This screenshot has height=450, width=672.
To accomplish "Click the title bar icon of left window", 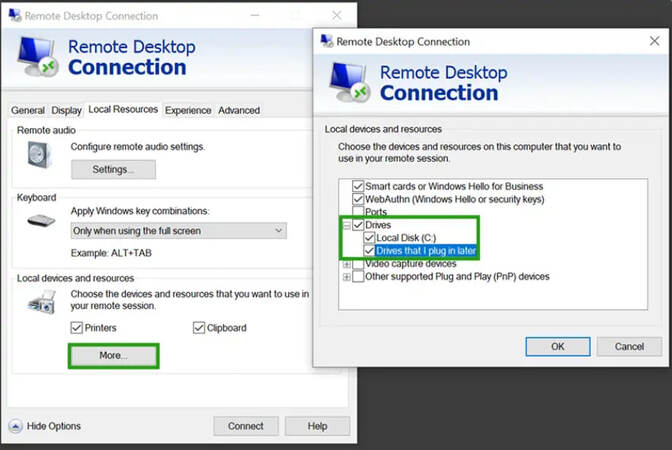I will pyautogui.click(x=15, y=15).
